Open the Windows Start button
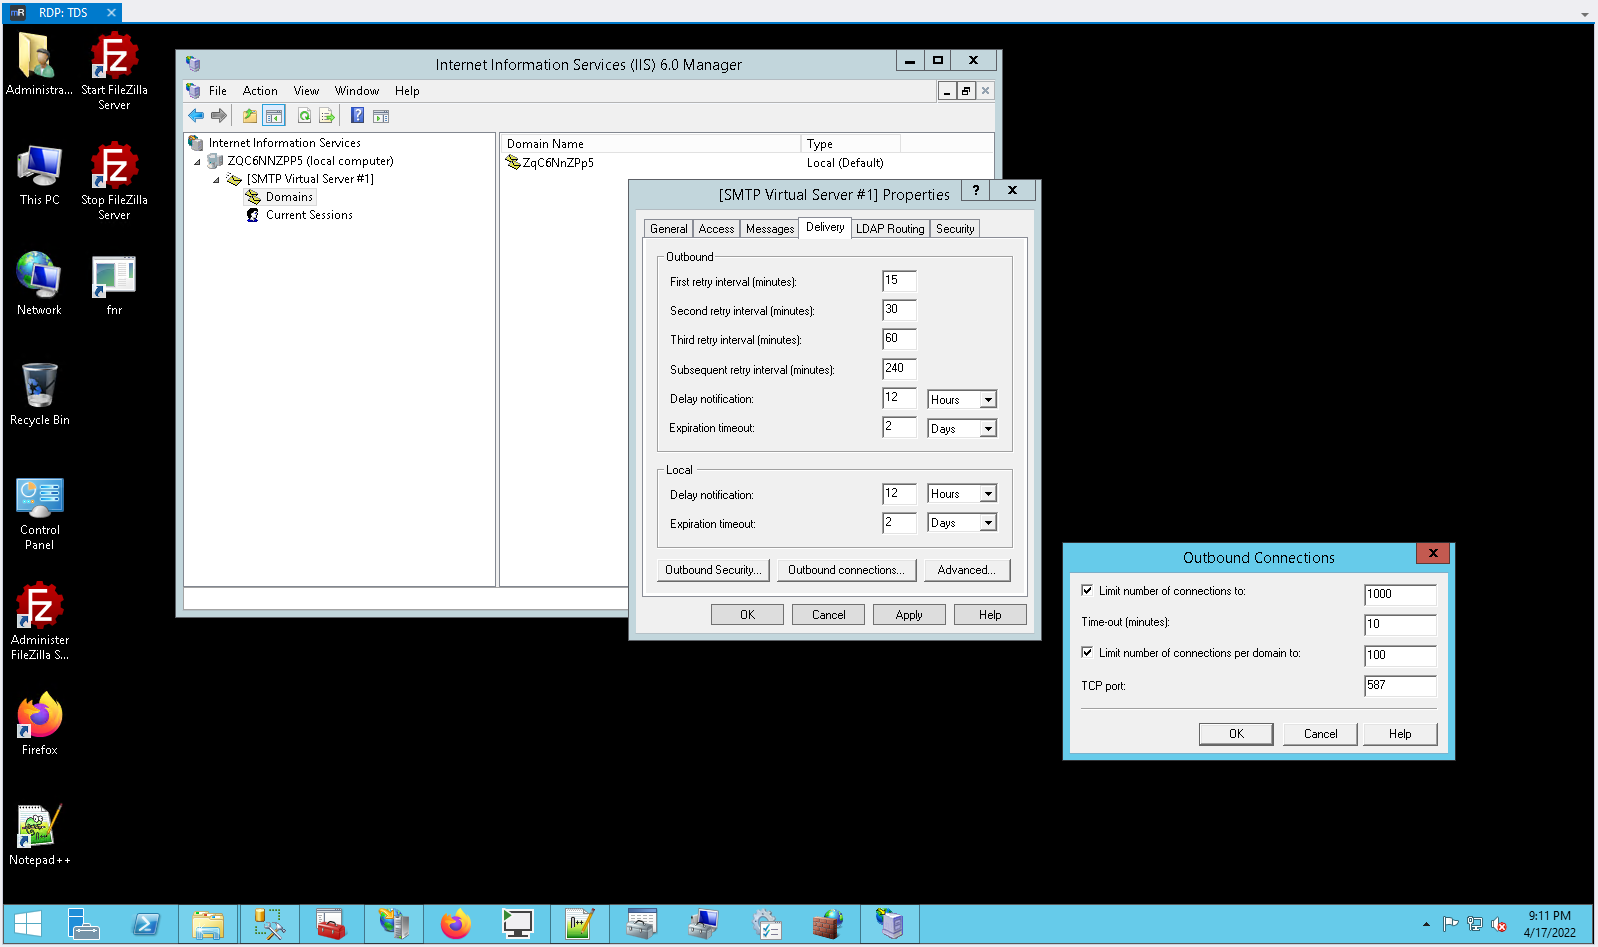This screenshot has height=947, width=1598. 28,925
